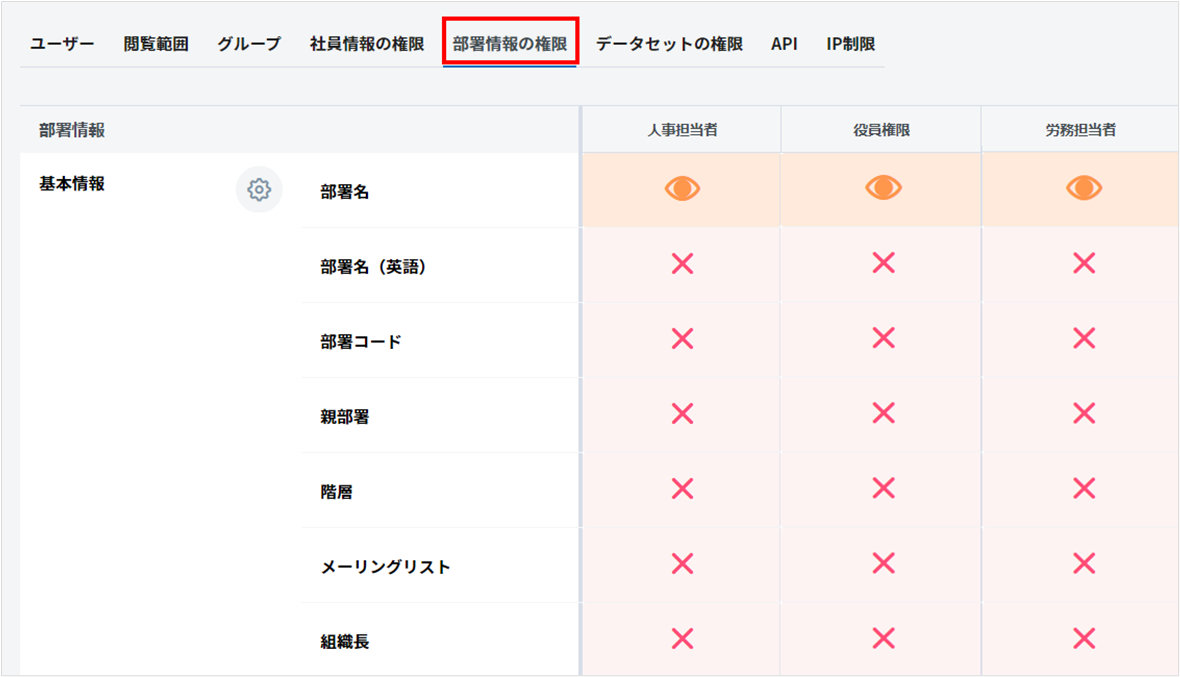Viewport: 1180px width, 677px height.
Task: Click X icon for 階層 under 人事担当者
Action: point(682,489)
